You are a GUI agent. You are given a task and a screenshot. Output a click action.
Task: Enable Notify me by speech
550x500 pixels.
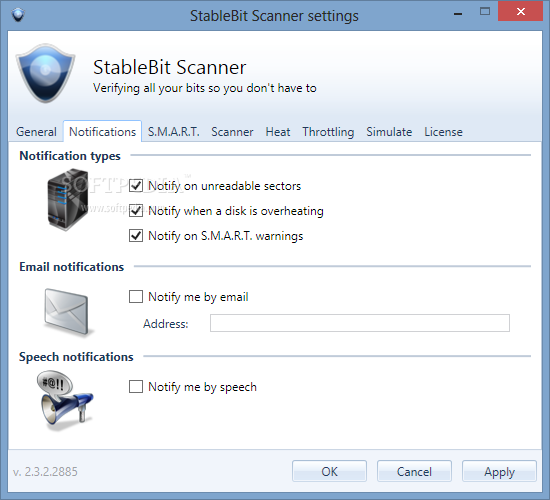(x=136, y=387)
